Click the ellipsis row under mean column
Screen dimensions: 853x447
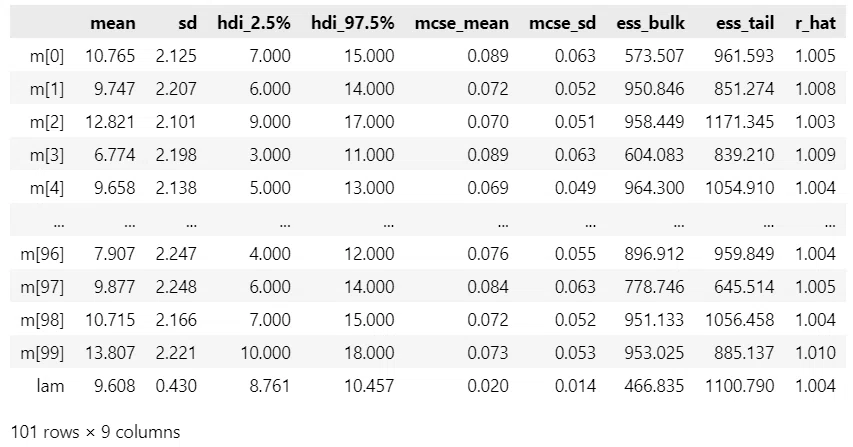(129, 223)
